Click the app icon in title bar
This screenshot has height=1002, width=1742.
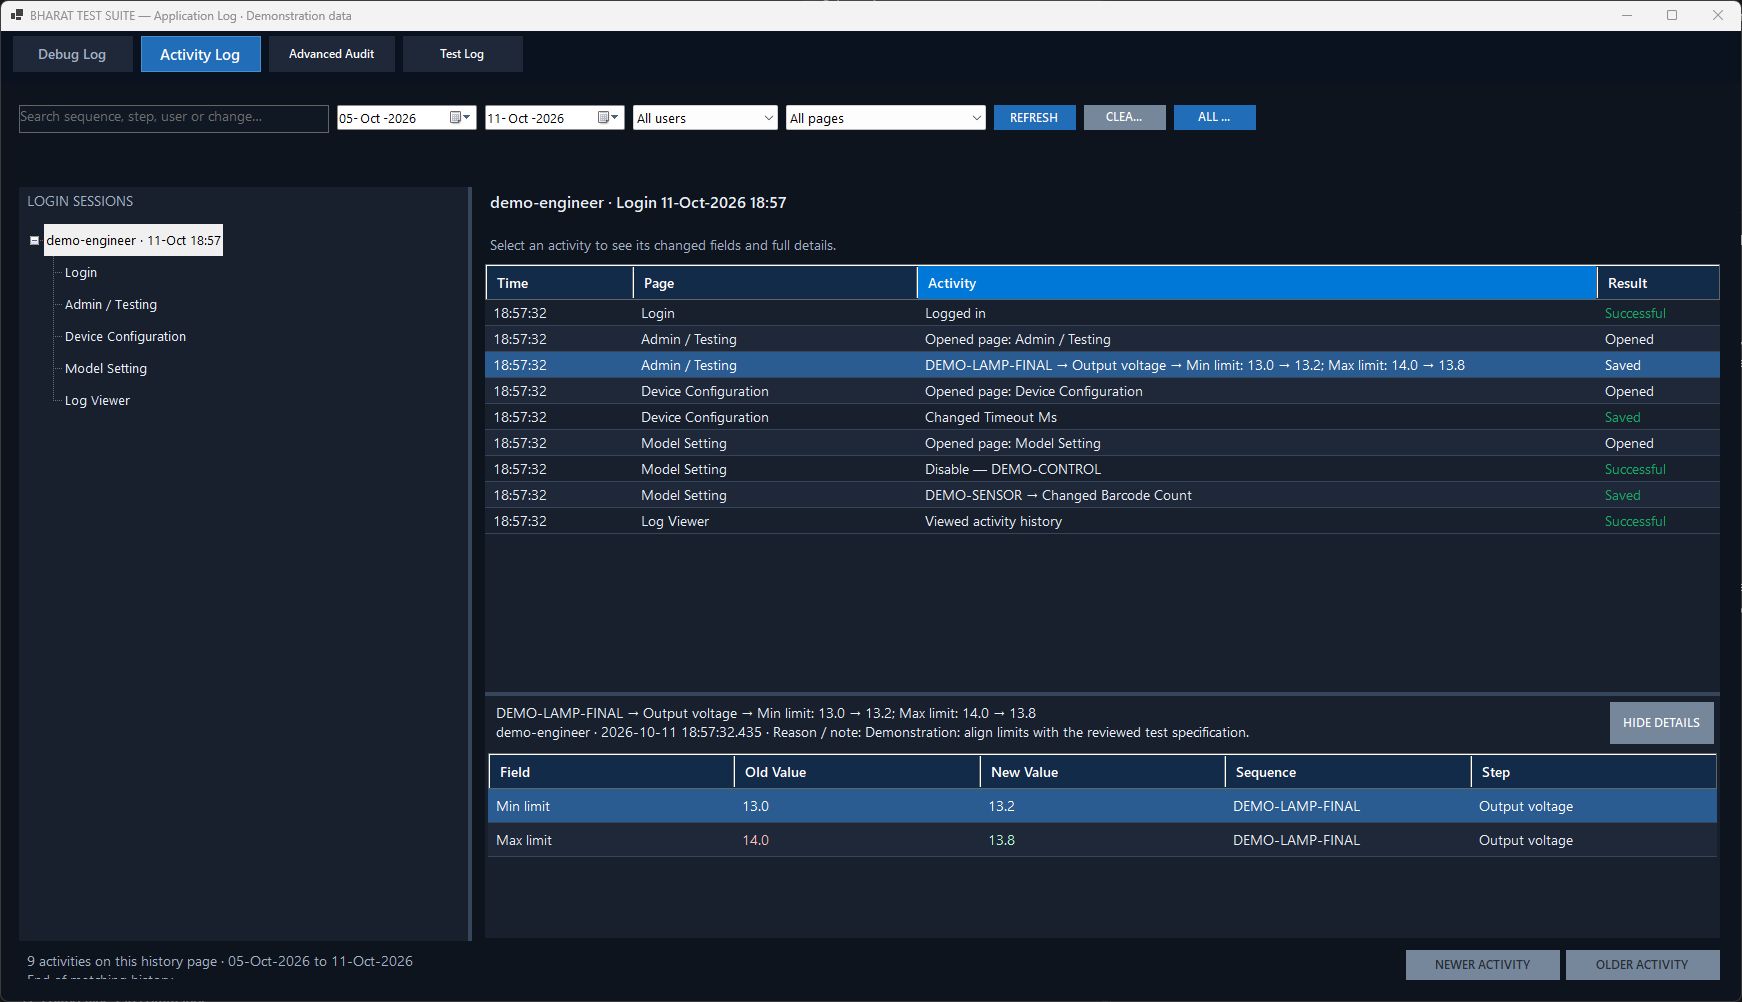[16, 15]
